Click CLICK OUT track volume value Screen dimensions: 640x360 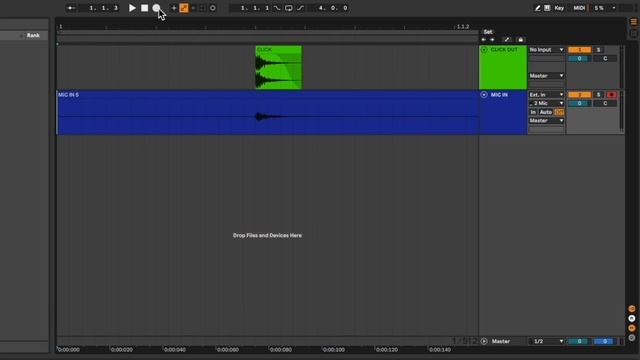coord(579,58)
